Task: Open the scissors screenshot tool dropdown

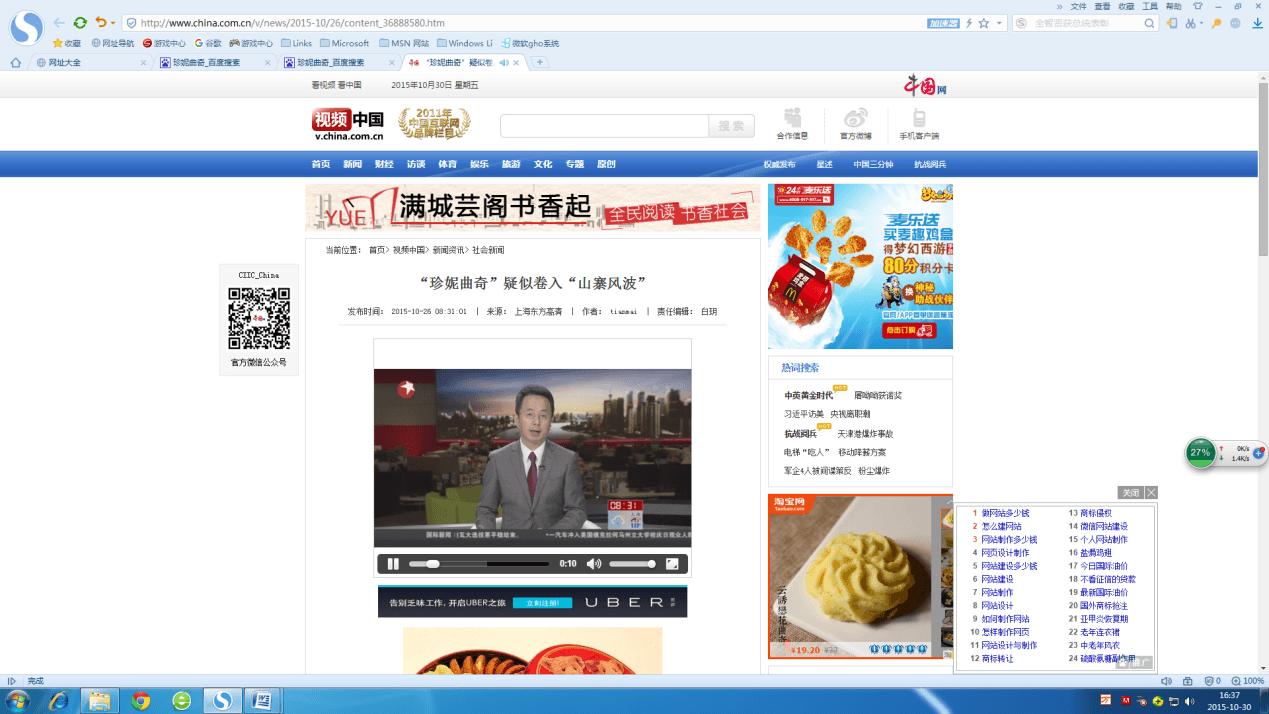Action: pos(1201,24)
